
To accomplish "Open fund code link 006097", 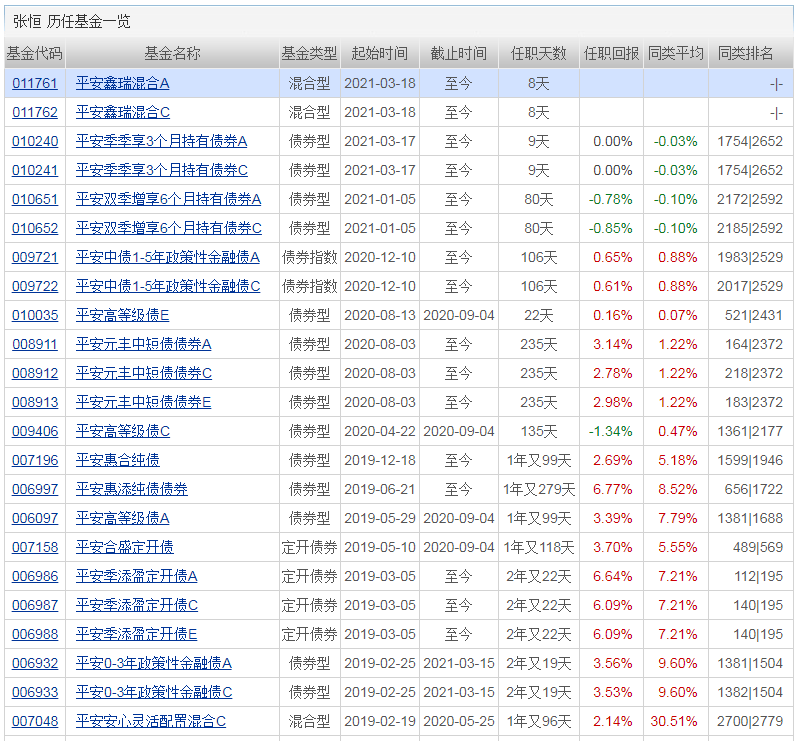I will pyautogui.click(x=35, y=519).
